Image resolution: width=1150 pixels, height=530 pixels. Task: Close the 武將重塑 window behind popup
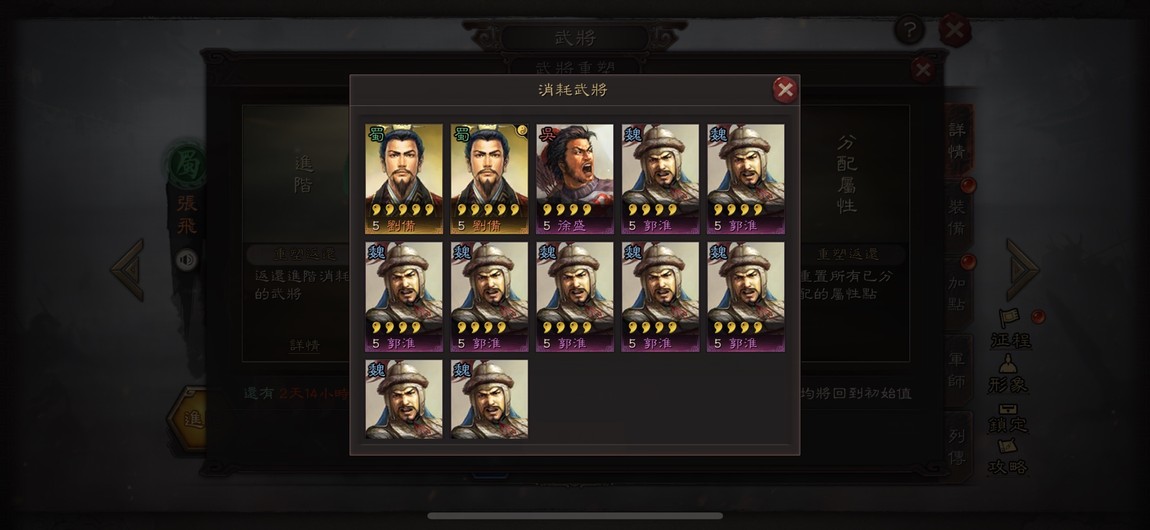pyautogui.click(x=923, y=70)
